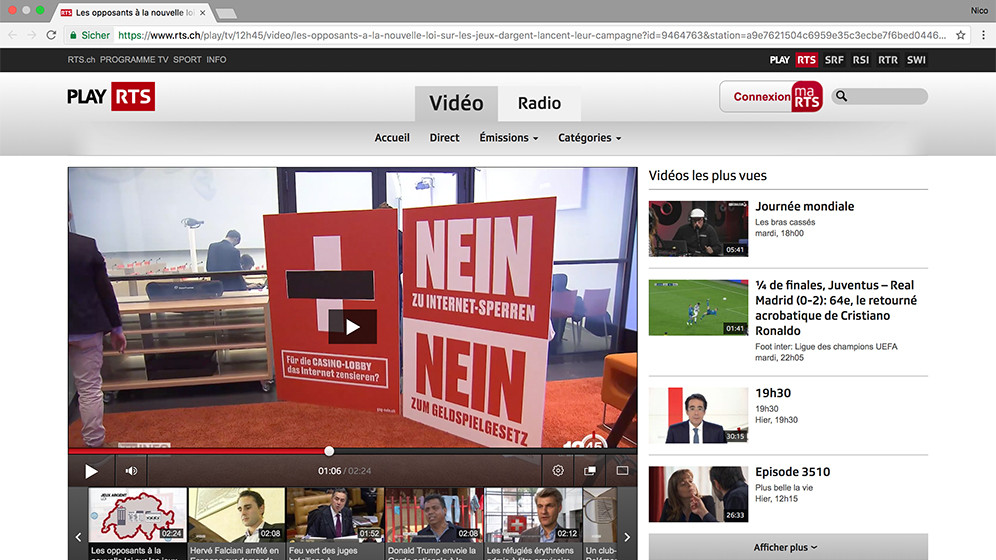Open Episode 3510 video thumbnail
The width and height of the screenshot is (996, 560).
point(698,494)
